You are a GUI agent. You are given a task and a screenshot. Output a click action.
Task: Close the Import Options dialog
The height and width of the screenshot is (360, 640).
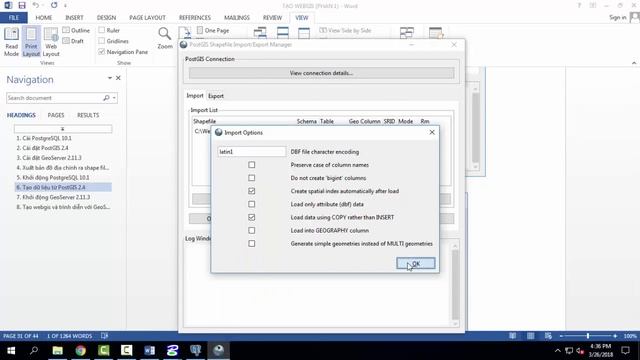(432, 132)
